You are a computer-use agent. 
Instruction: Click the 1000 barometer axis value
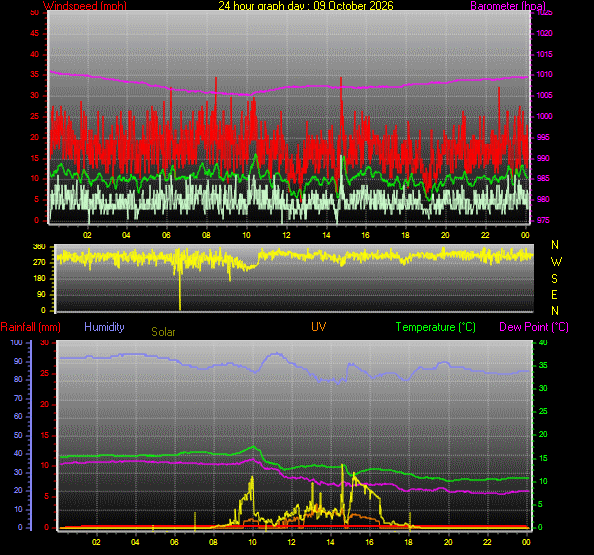(544, 116)
